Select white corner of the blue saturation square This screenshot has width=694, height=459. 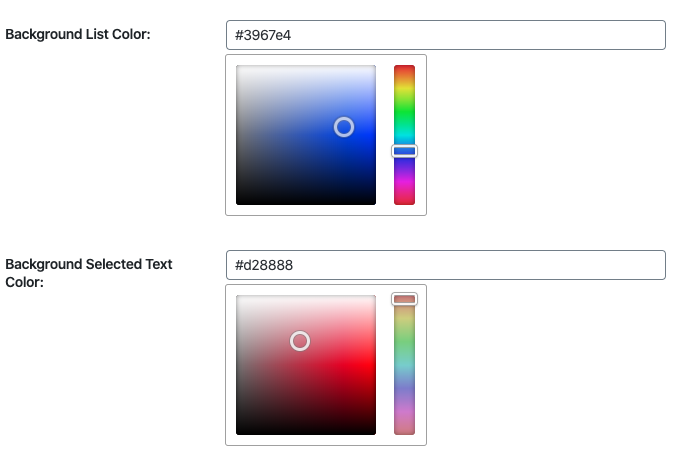238,67
